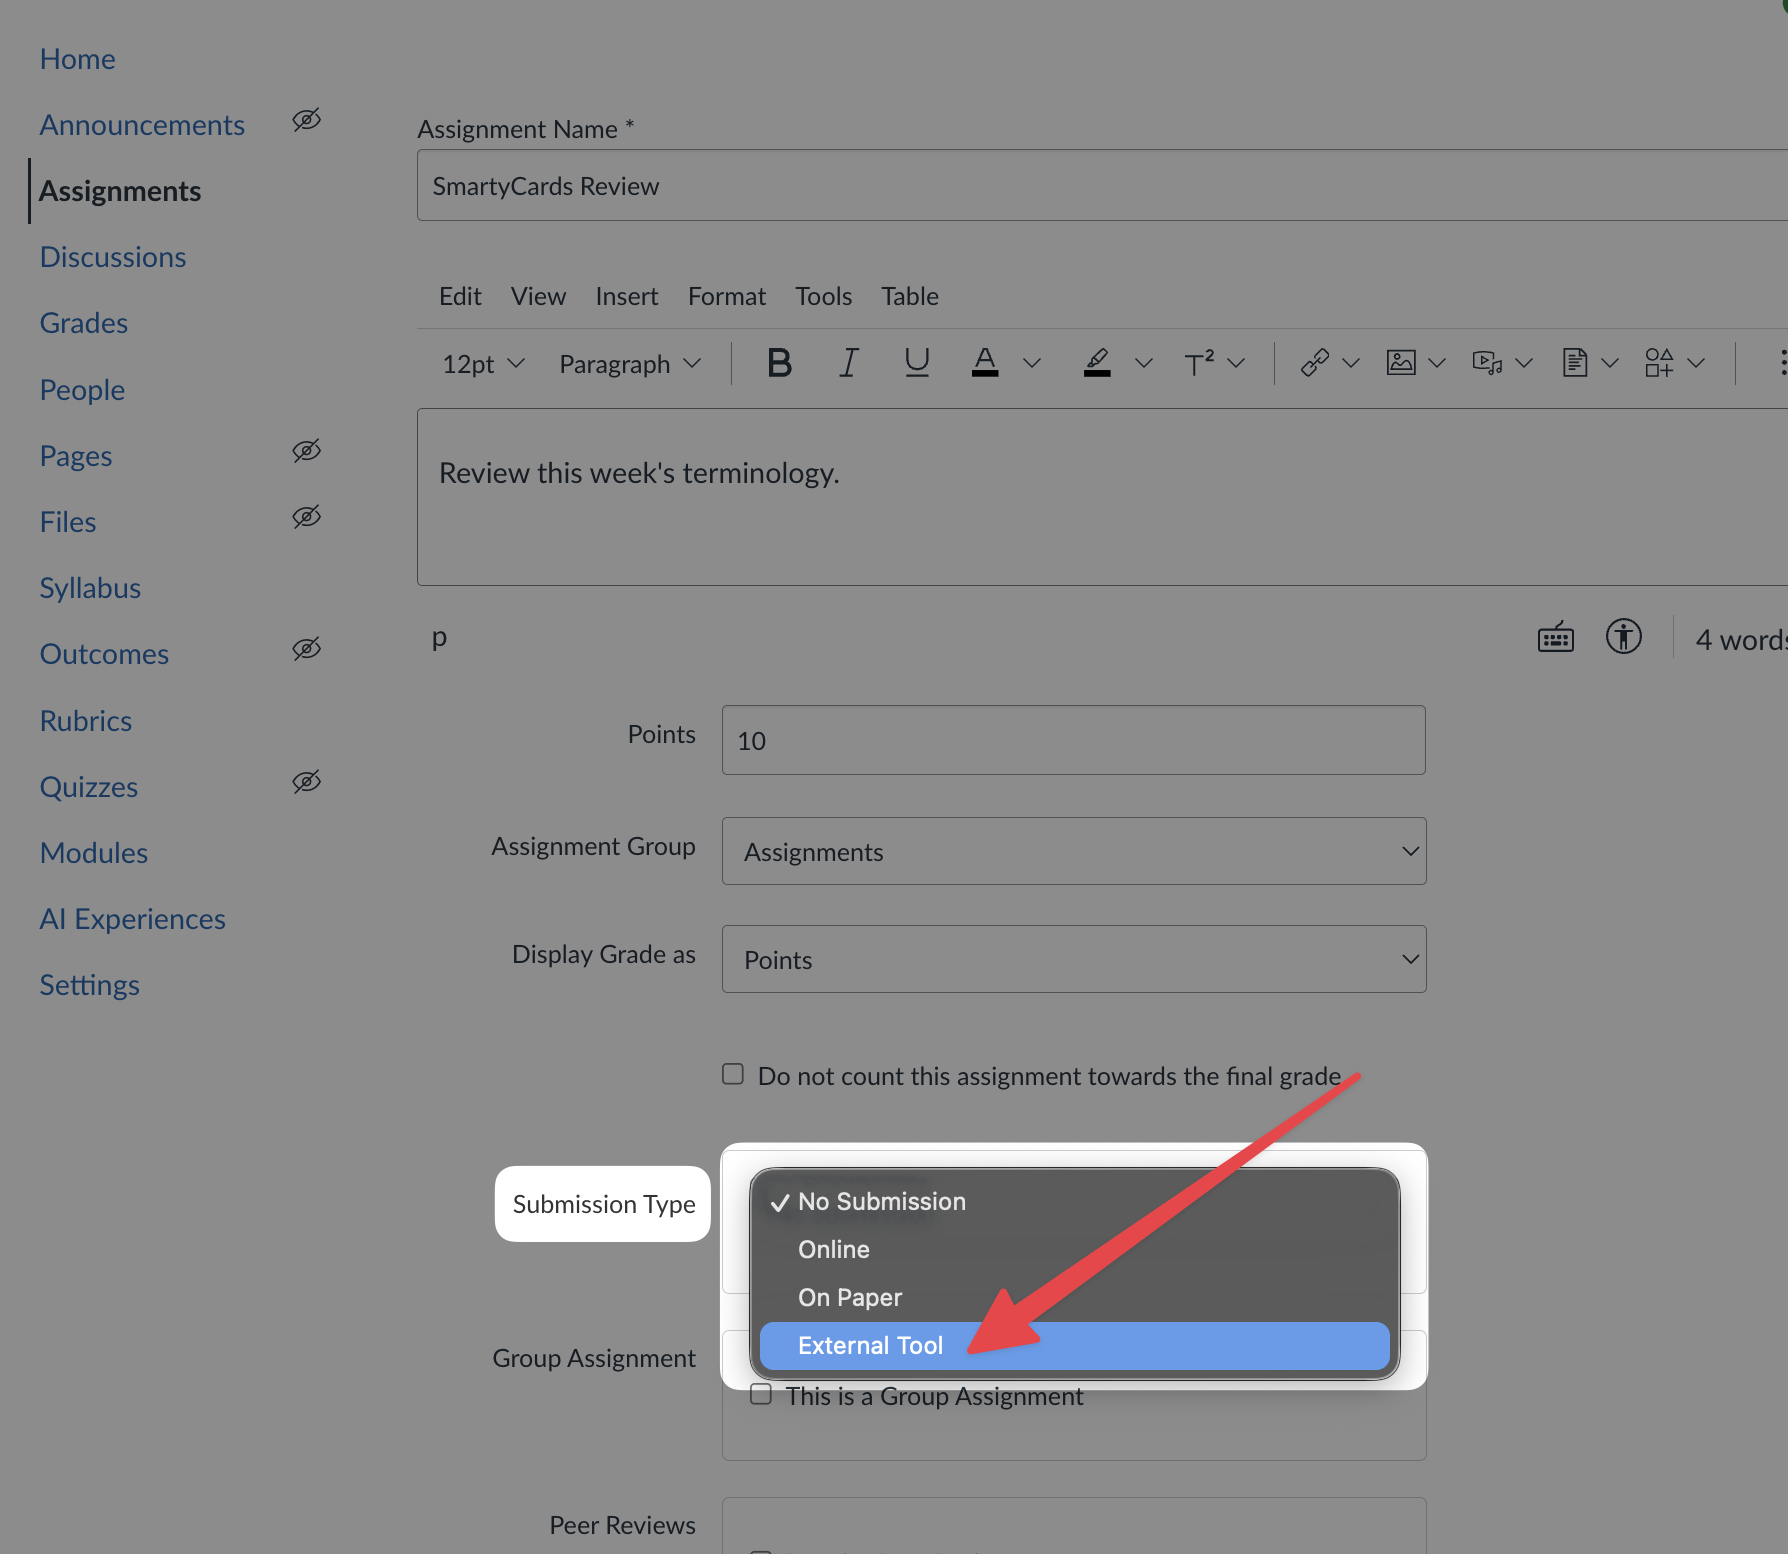
Task: Open Quizzes link in course navigation
Action: [89, 787]
